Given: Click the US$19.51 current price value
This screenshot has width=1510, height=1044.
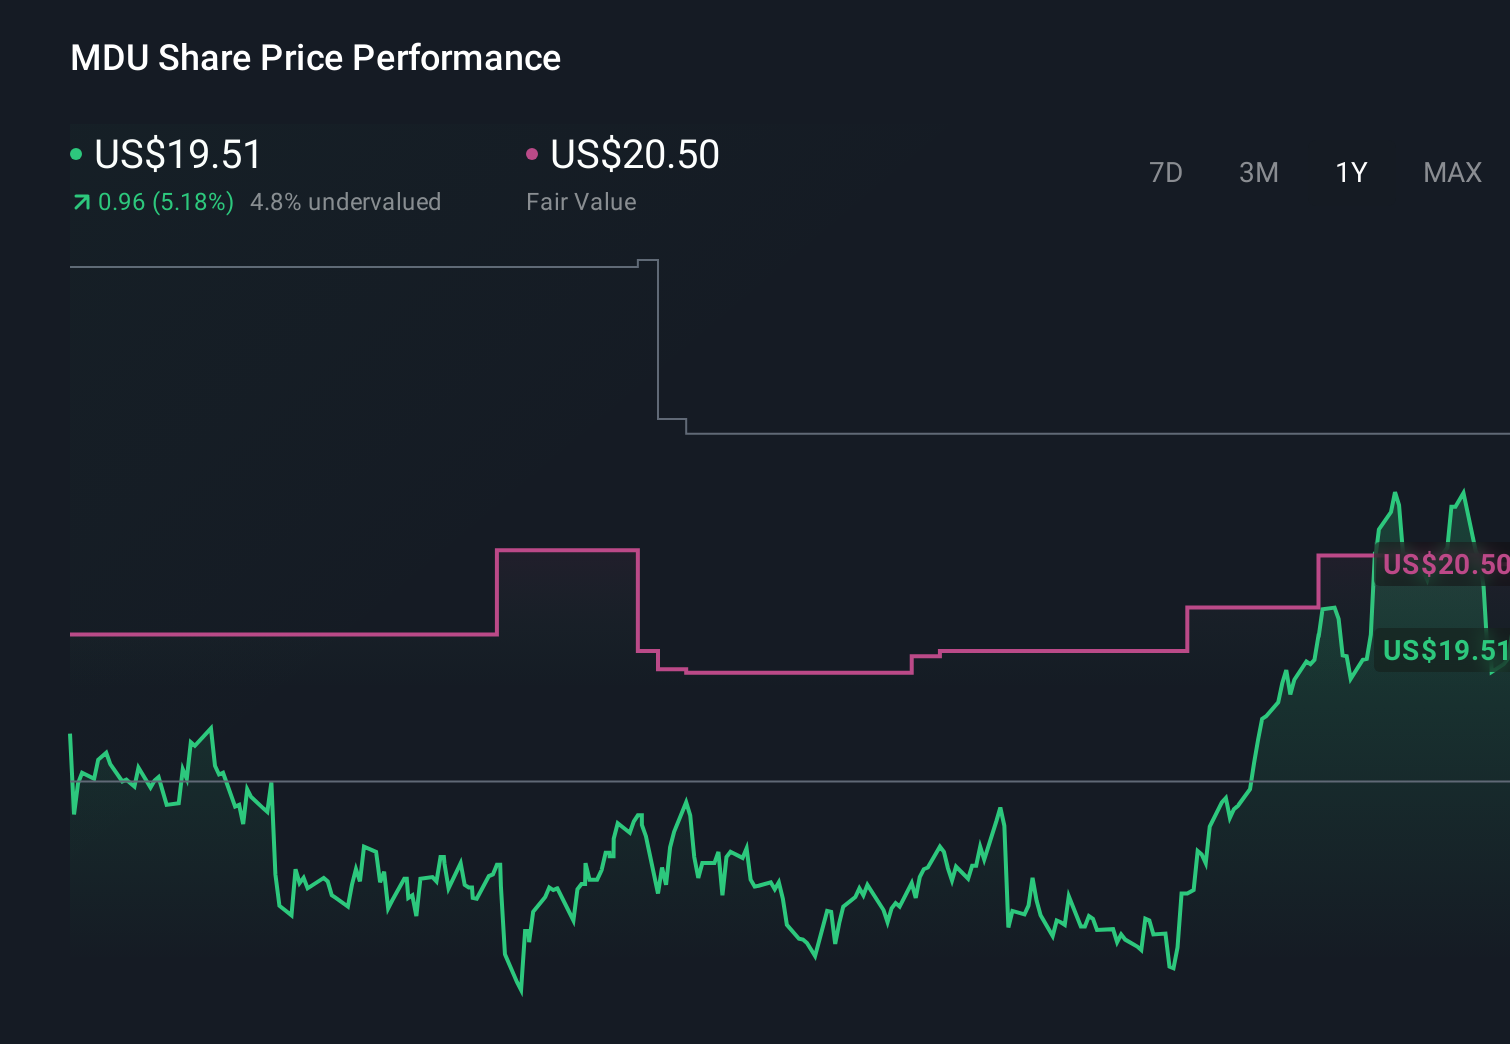Looking at the screenshot, I should pyautogui.click(x=177, y=154).
